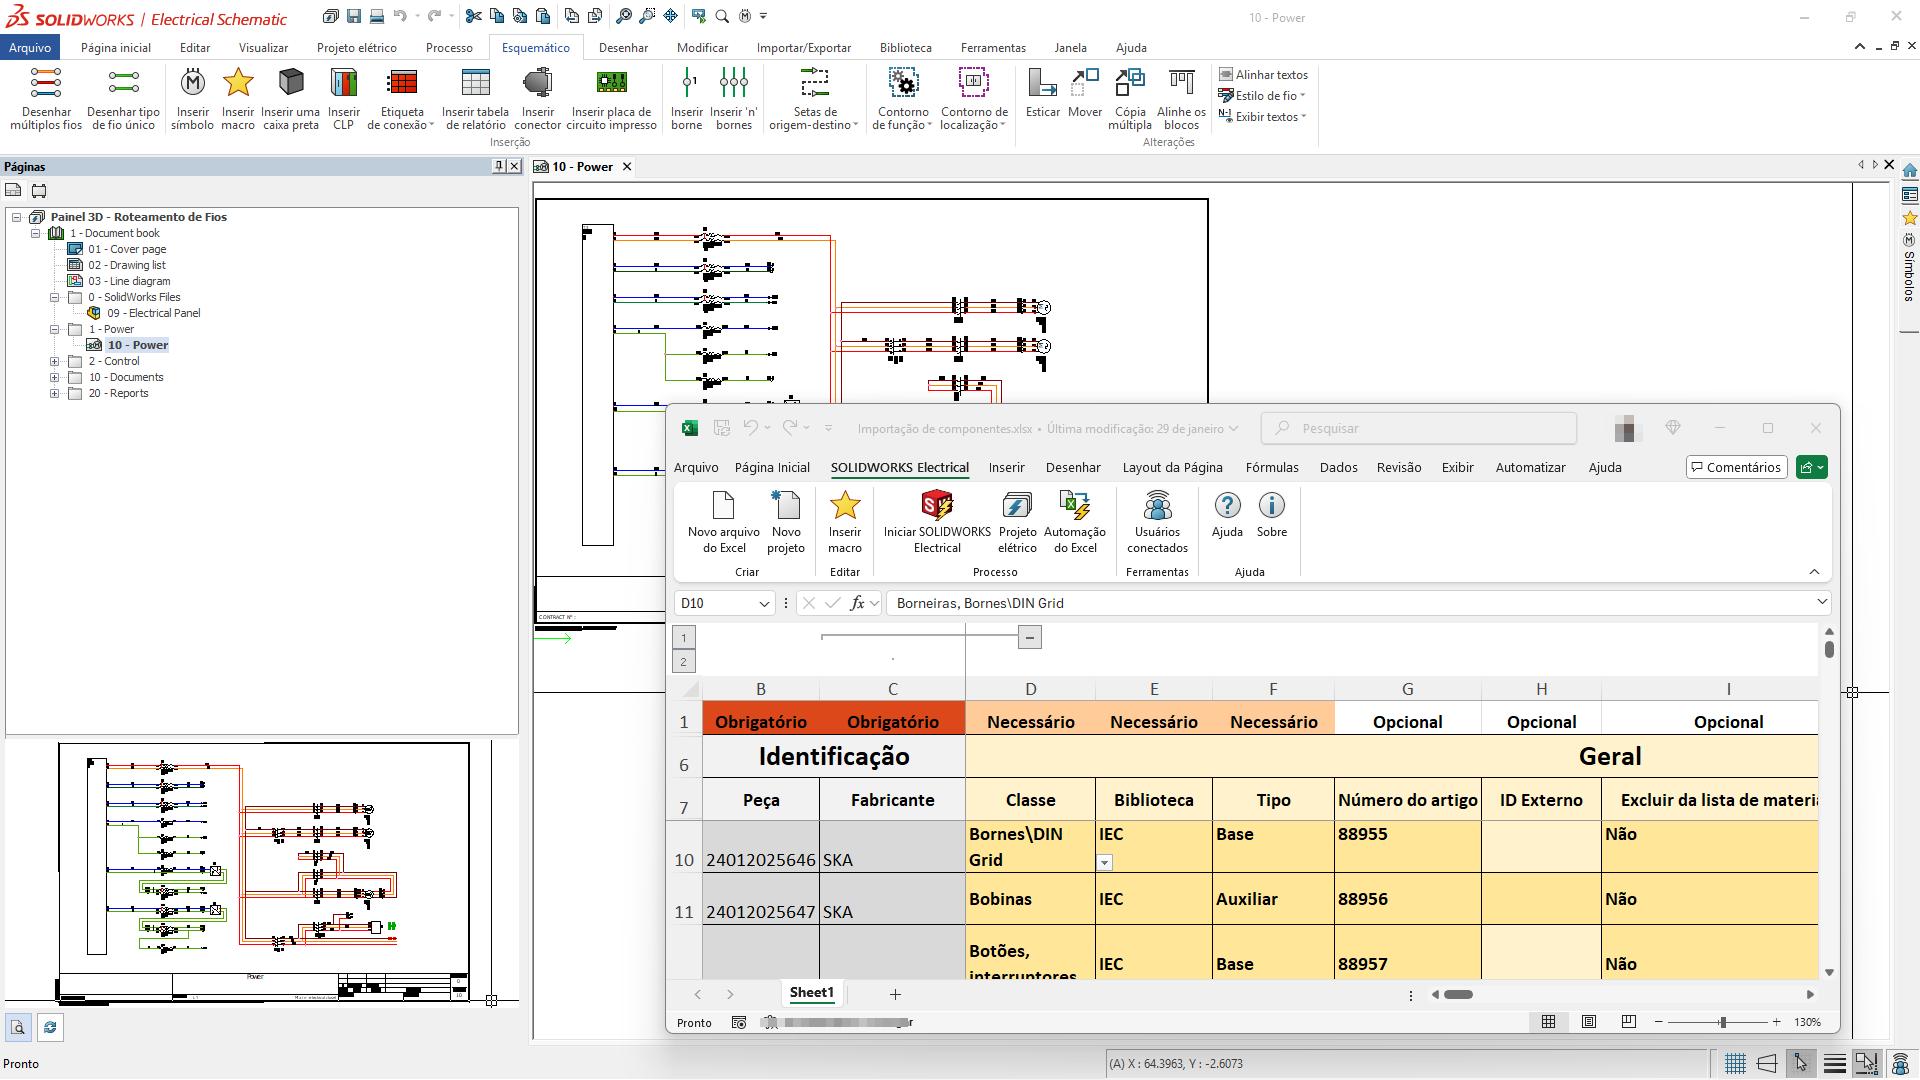Viewport: 1920px width, 1080px height.
Task: Collapse the Excel ribbon chevron
Action: coord(1814,572)
